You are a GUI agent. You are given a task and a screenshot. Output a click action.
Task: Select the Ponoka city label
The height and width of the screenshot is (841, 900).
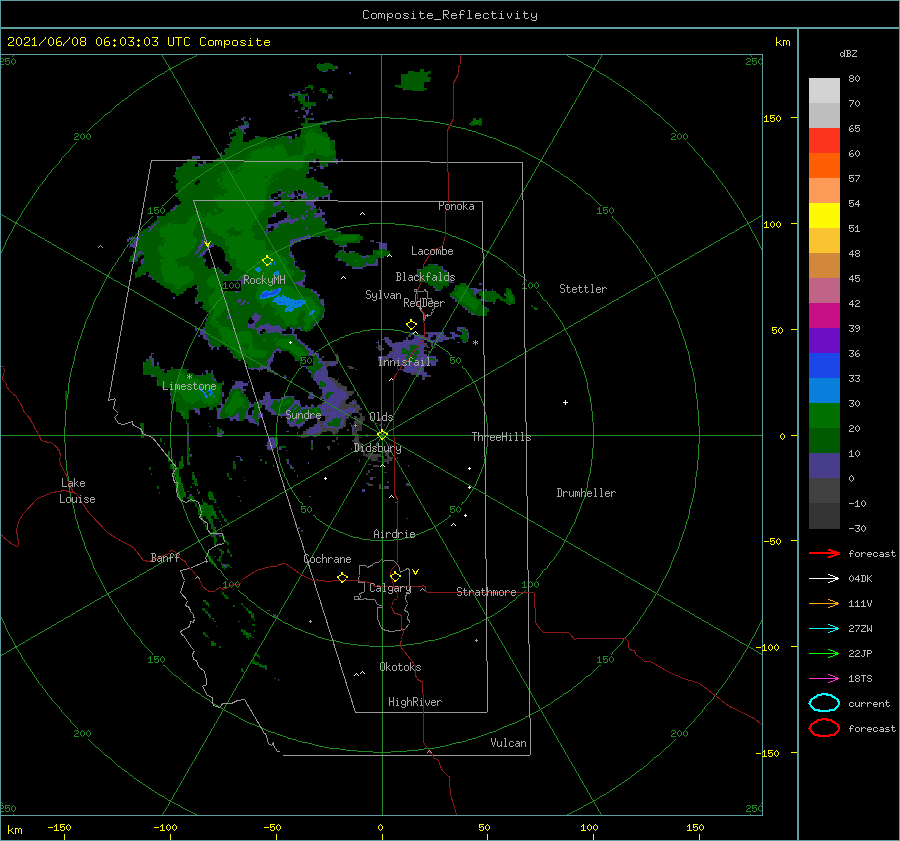coord(456,206)
